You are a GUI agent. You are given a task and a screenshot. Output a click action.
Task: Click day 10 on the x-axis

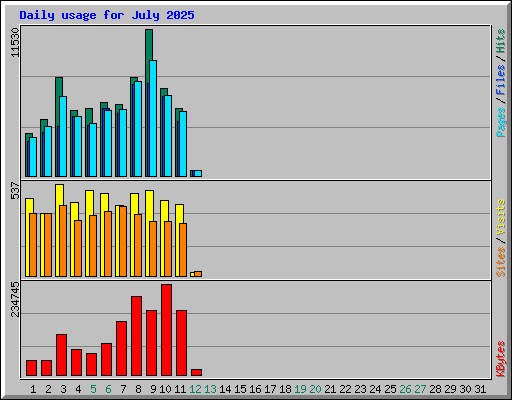tap(165, 389)
